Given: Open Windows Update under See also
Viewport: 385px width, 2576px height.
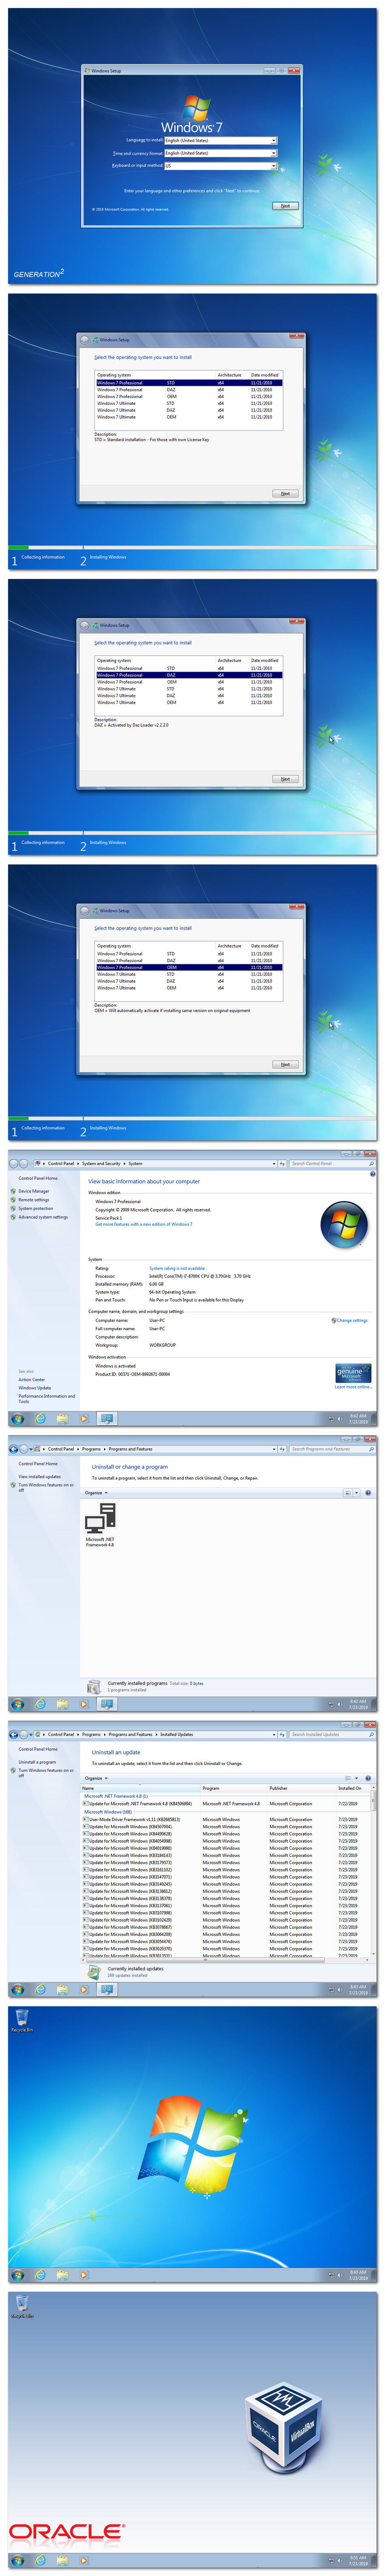Looking at the screenshot, I should click(x=34, y=1387).
